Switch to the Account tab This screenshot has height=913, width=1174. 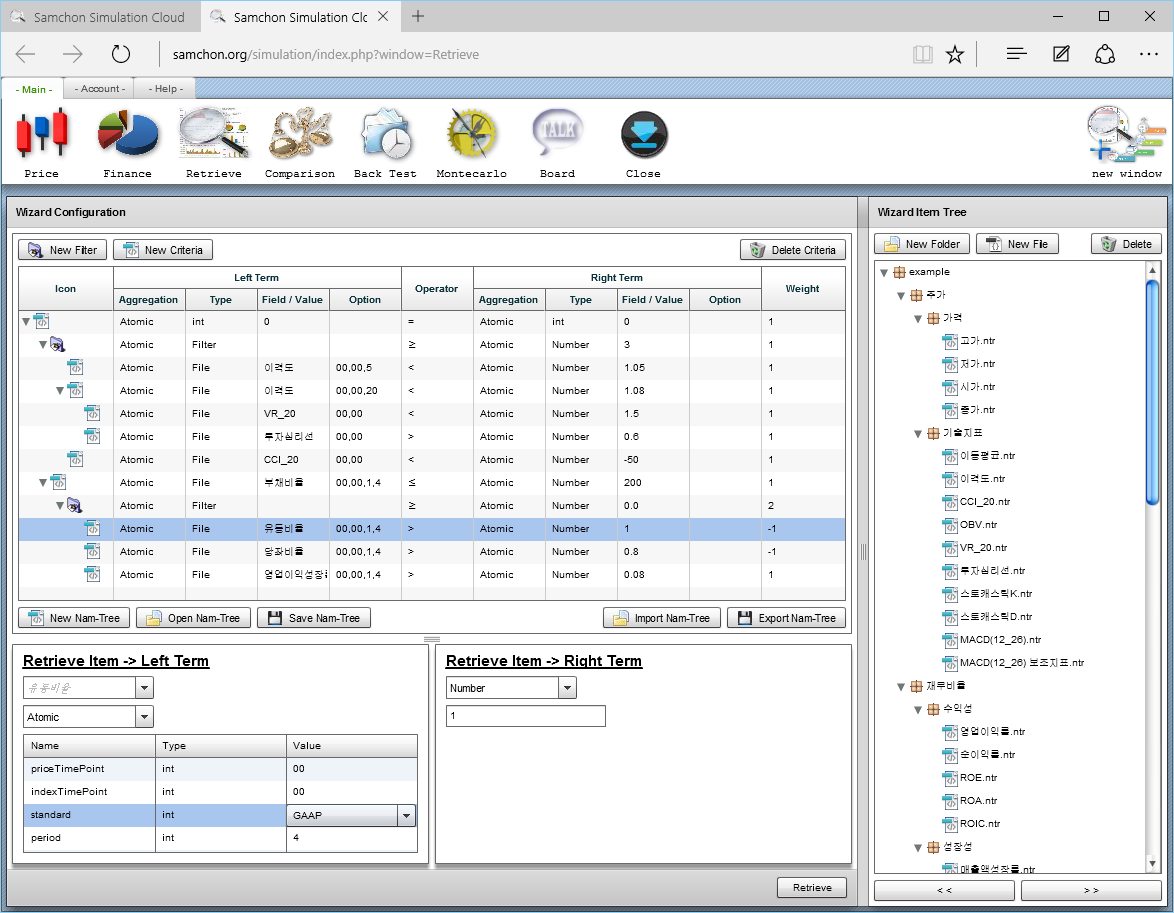100,89
